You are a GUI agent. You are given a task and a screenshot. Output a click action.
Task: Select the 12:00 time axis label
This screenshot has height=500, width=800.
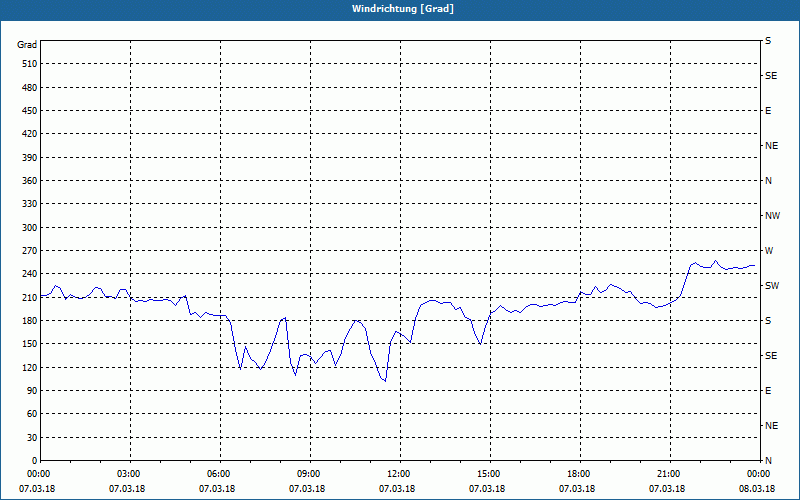point(398,474)
